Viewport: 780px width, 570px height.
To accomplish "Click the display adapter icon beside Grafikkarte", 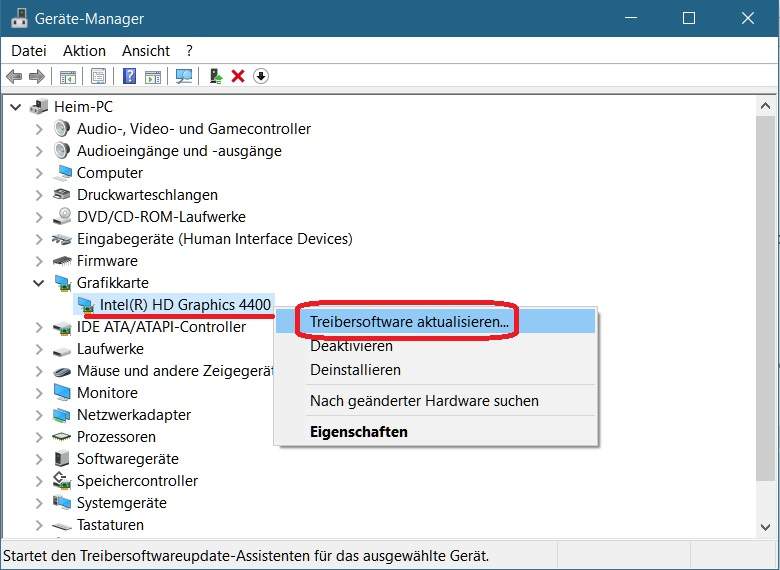I will pos(62,283).
